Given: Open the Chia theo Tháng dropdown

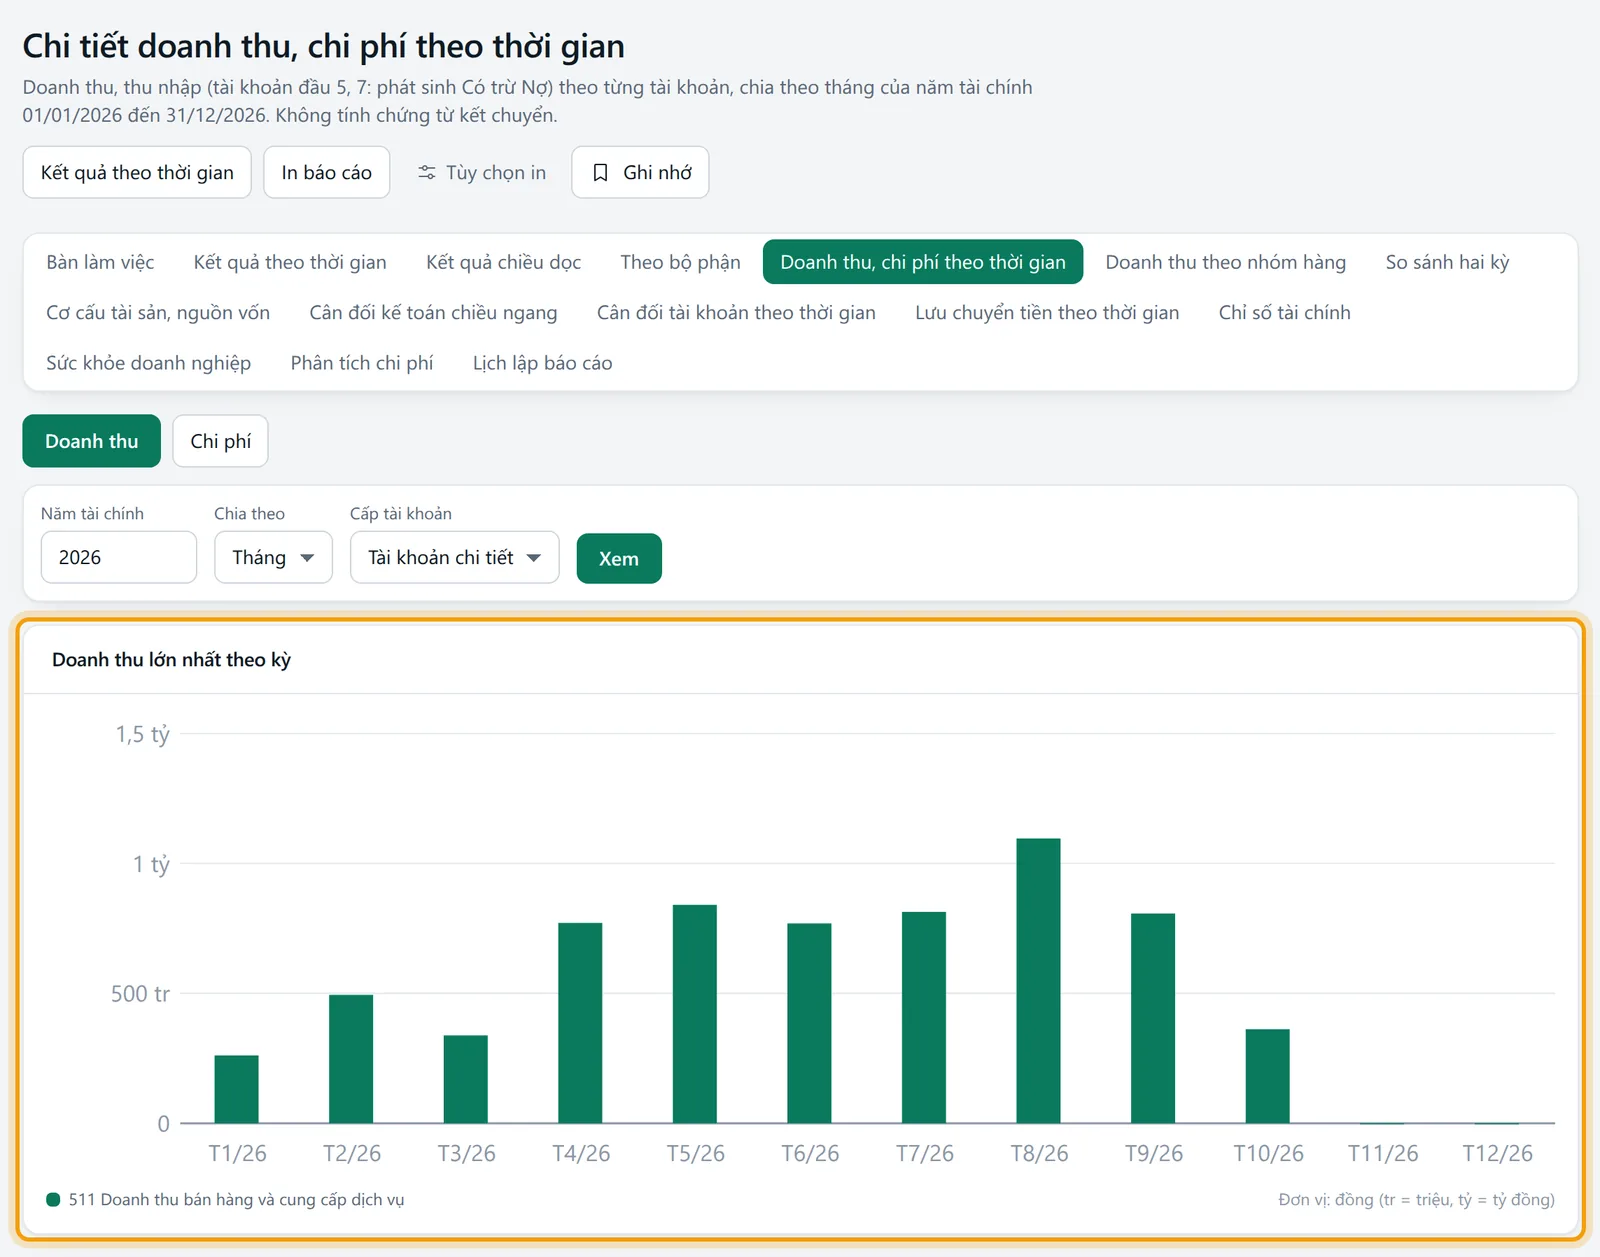Looking at the screenshot, I should [273, 557].
